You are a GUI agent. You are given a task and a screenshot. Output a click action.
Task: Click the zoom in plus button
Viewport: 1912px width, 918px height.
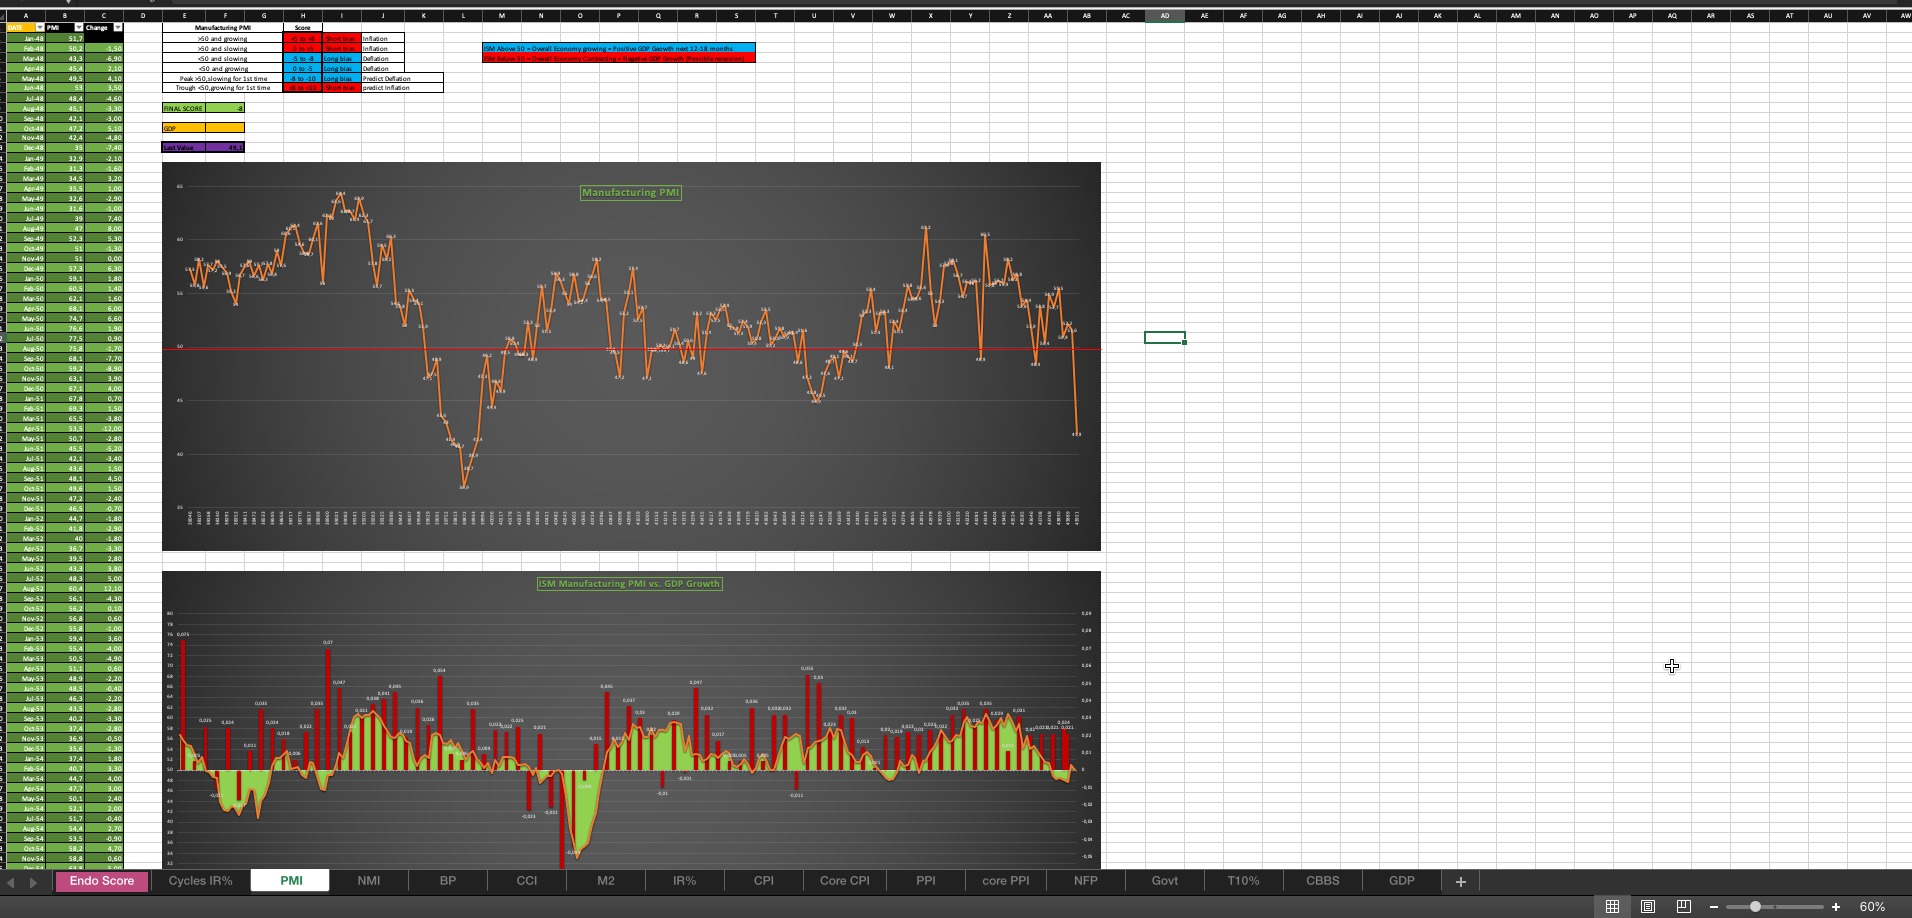pyautogui.click(x=1836, y=907)
